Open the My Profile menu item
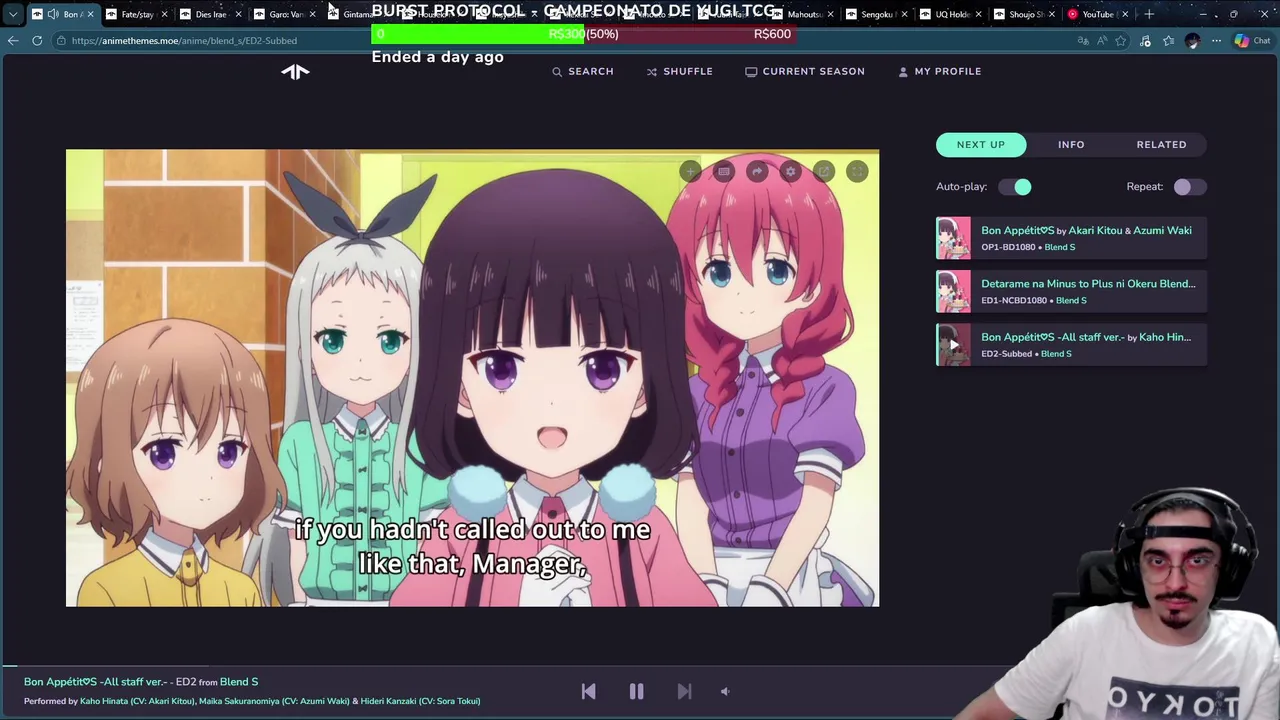 pos(939,72)
